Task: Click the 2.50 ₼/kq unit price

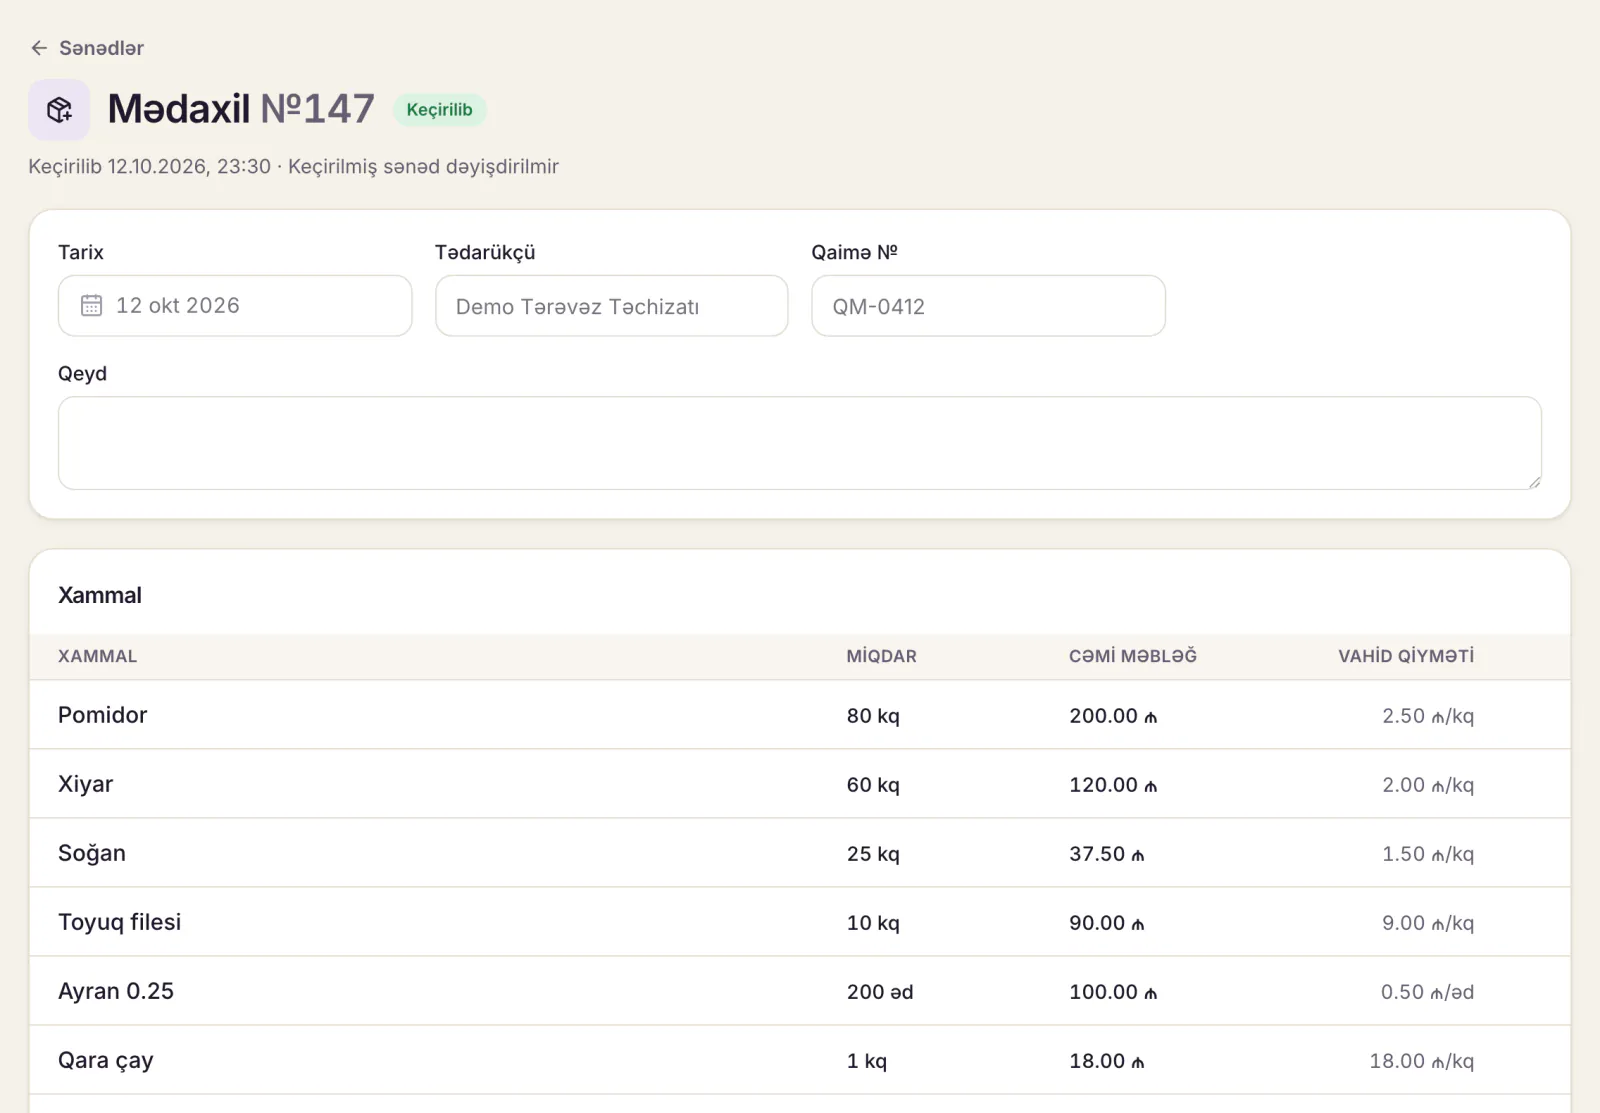Action: tap(1428, 716)
